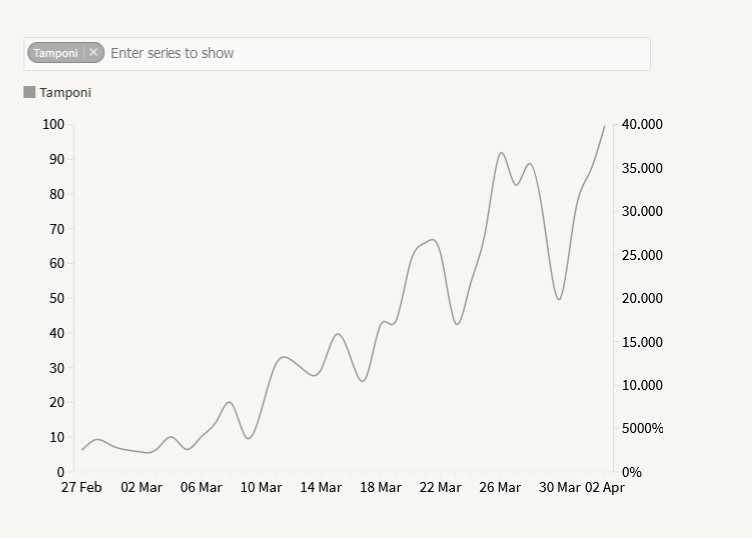752x538 pixels.
Task: Click the 20.000 right axis label
Action: coord(642,298)
